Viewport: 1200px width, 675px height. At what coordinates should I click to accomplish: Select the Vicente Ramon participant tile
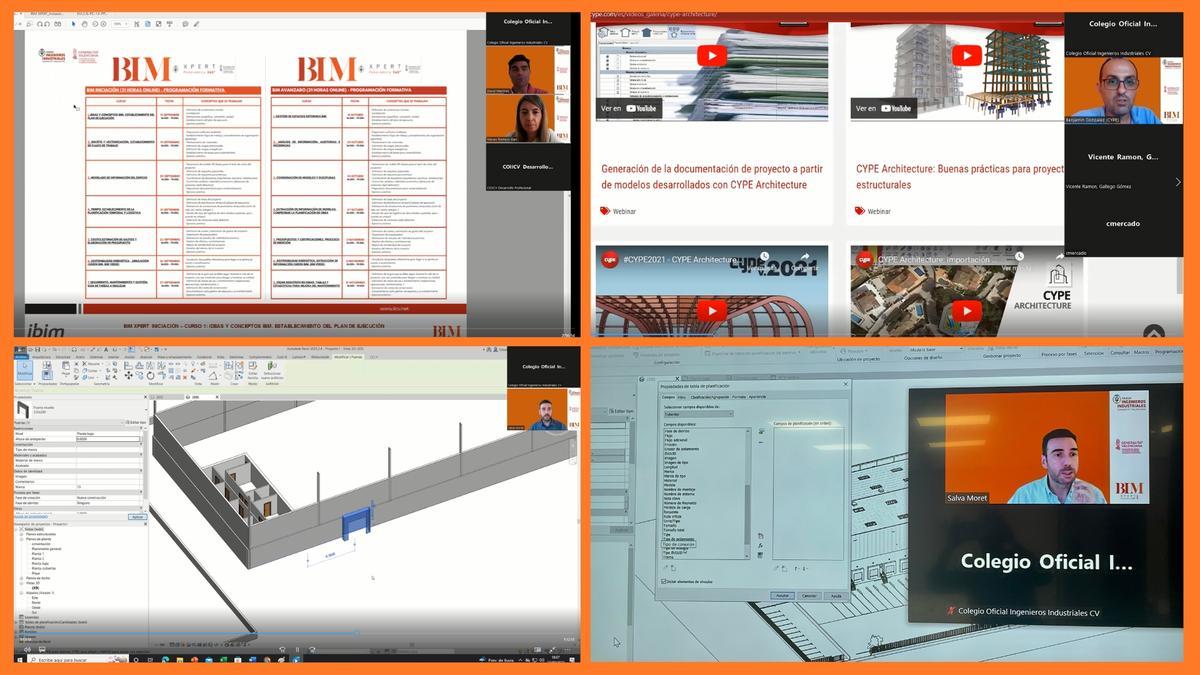click(1123, 157)
